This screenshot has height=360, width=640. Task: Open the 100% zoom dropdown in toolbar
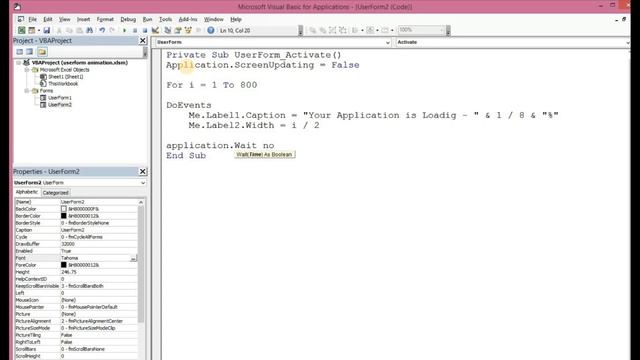click(x=442, y=30)
